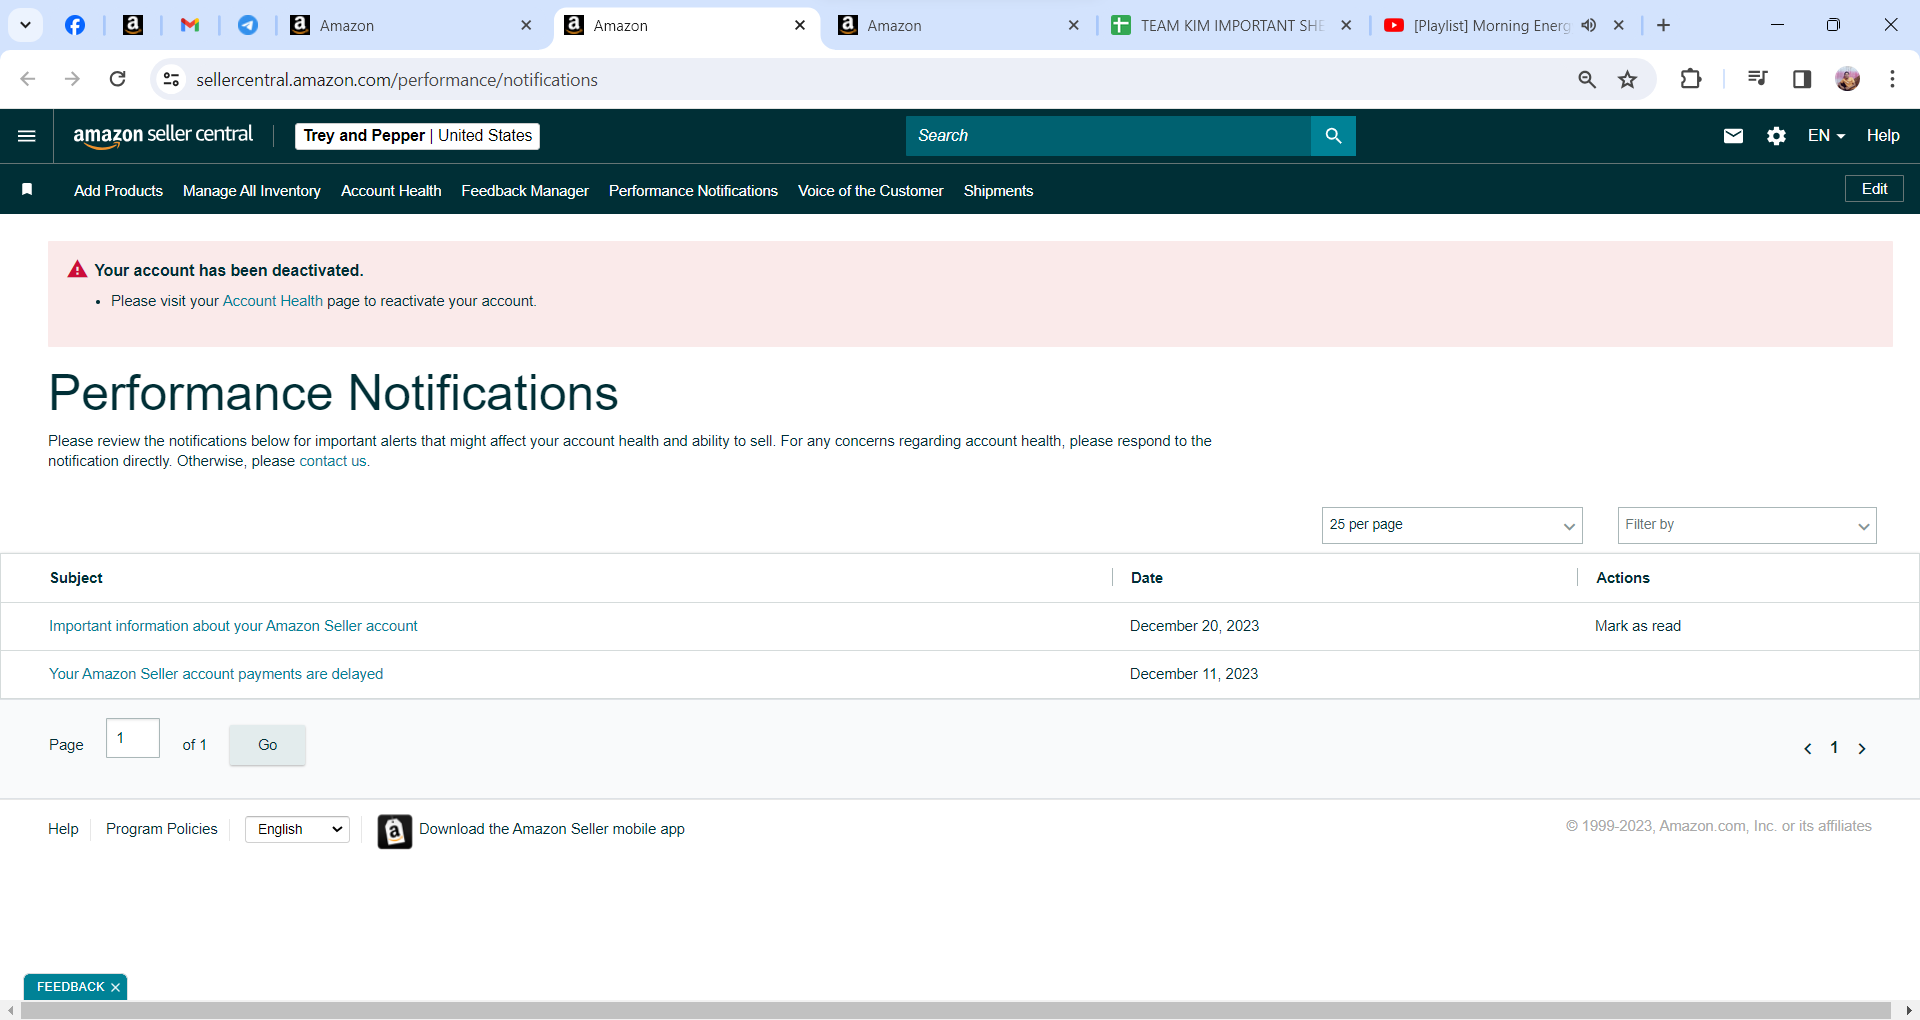Click the search magnifier button

tap(1333, 136)
